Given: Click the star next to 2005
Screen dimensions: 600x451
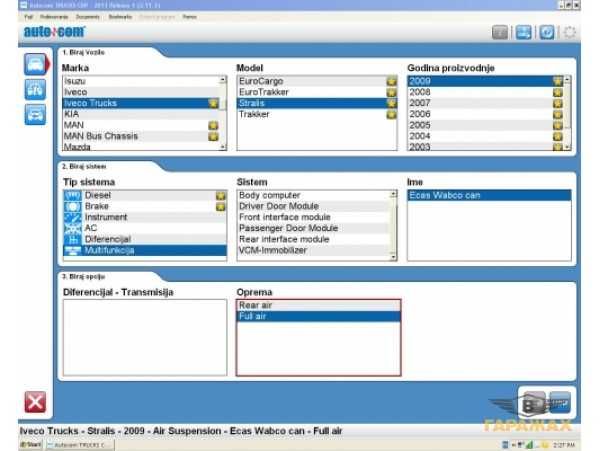Looking at the screenshot, I should point(558,125).
